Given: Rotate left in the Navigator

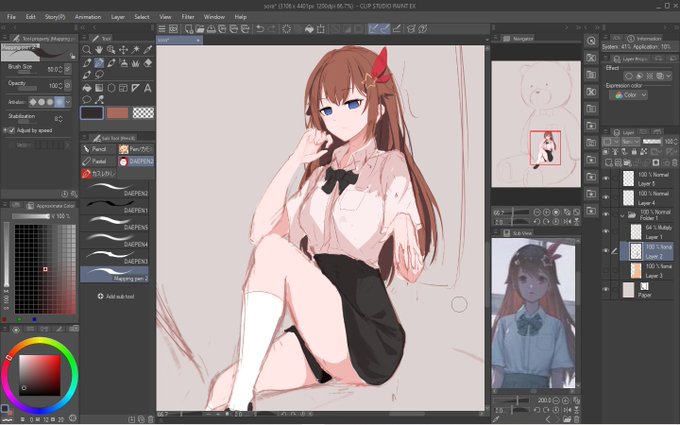Looking at the screenshot, I should click(537, 222).
